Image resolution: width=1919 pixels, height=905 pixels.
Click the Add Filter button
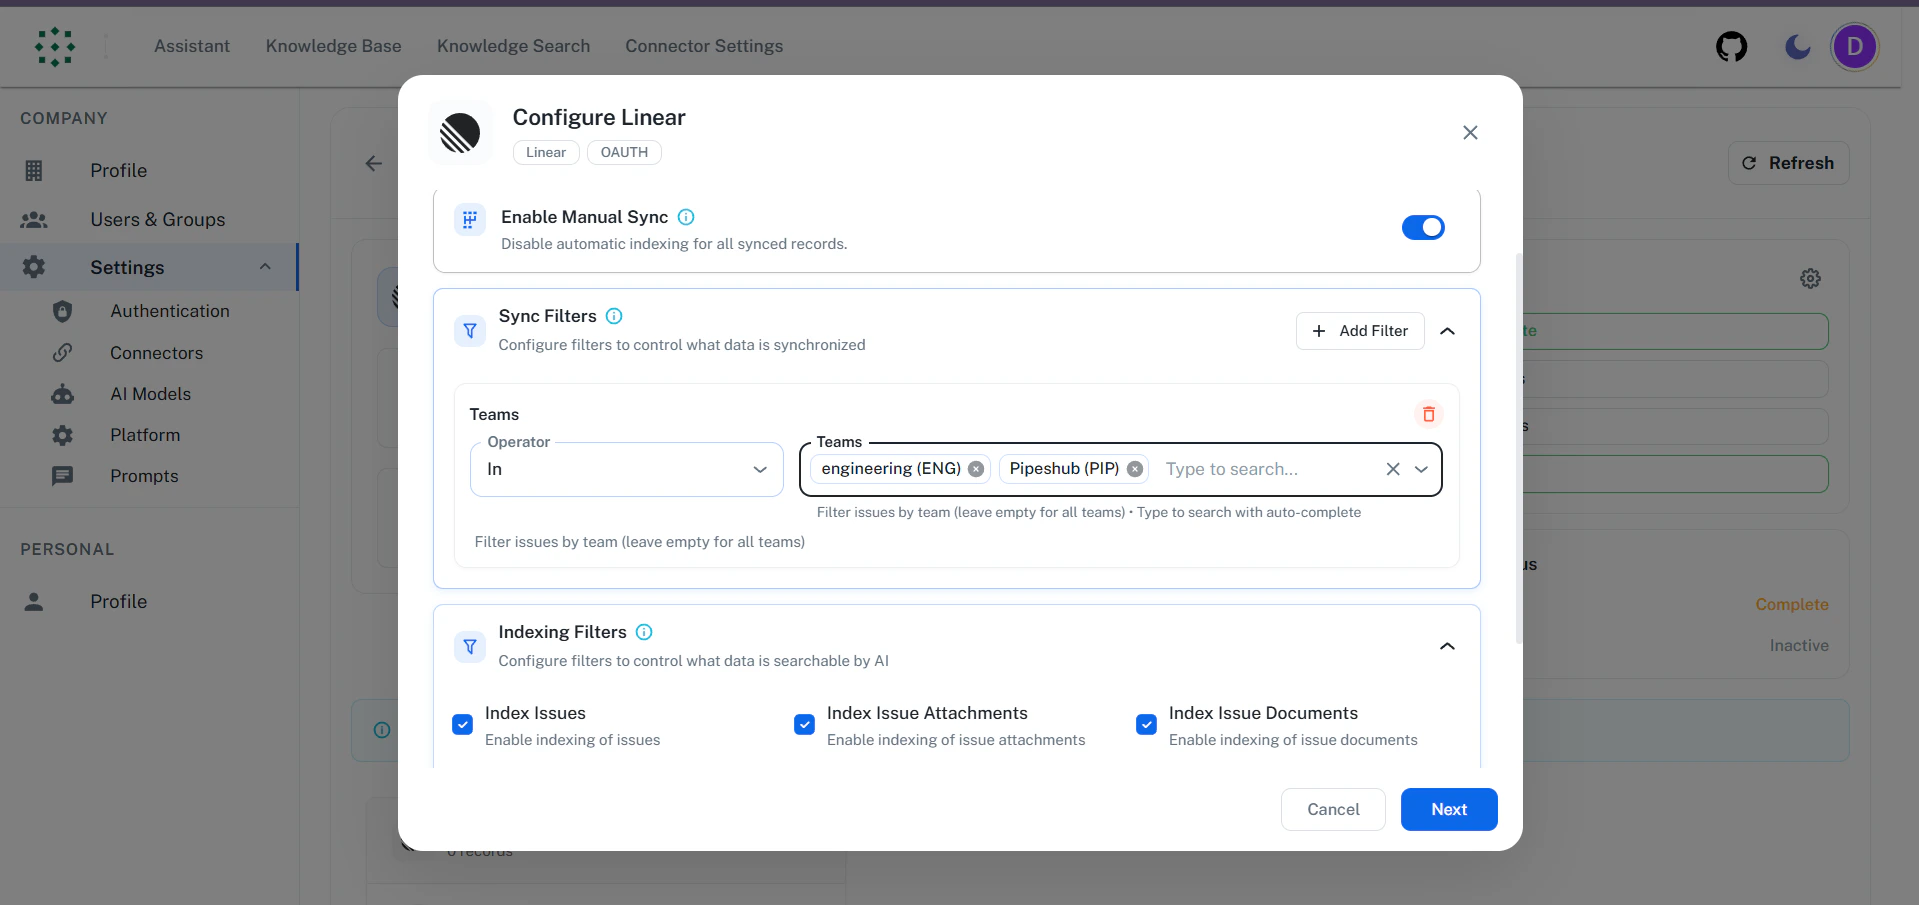1360,331
